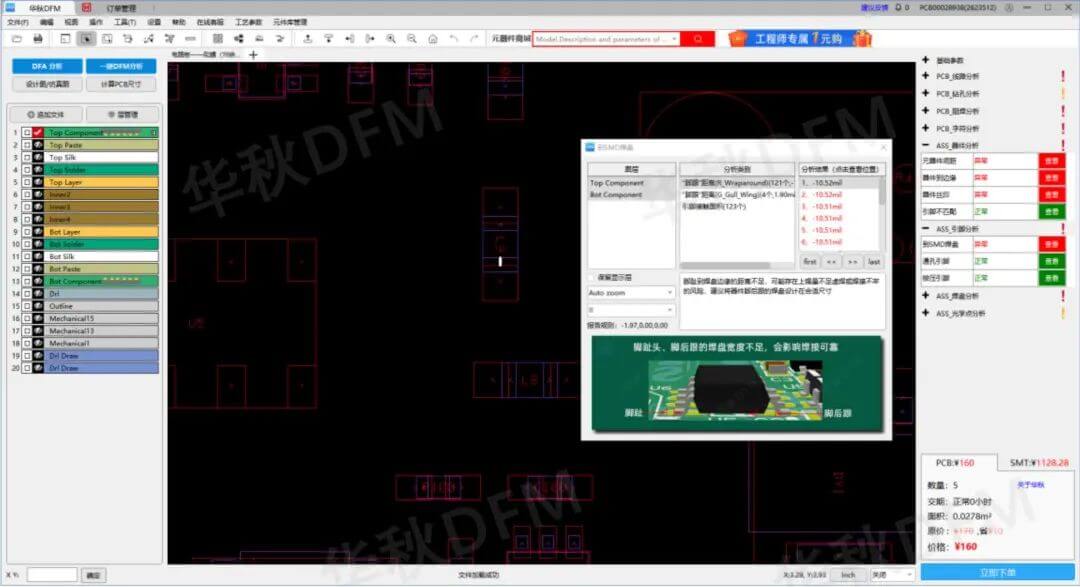Viewport: 1080px width, 587px height.
Task: Toggle visibility eye of Outline layer
Action: point(38,306)
